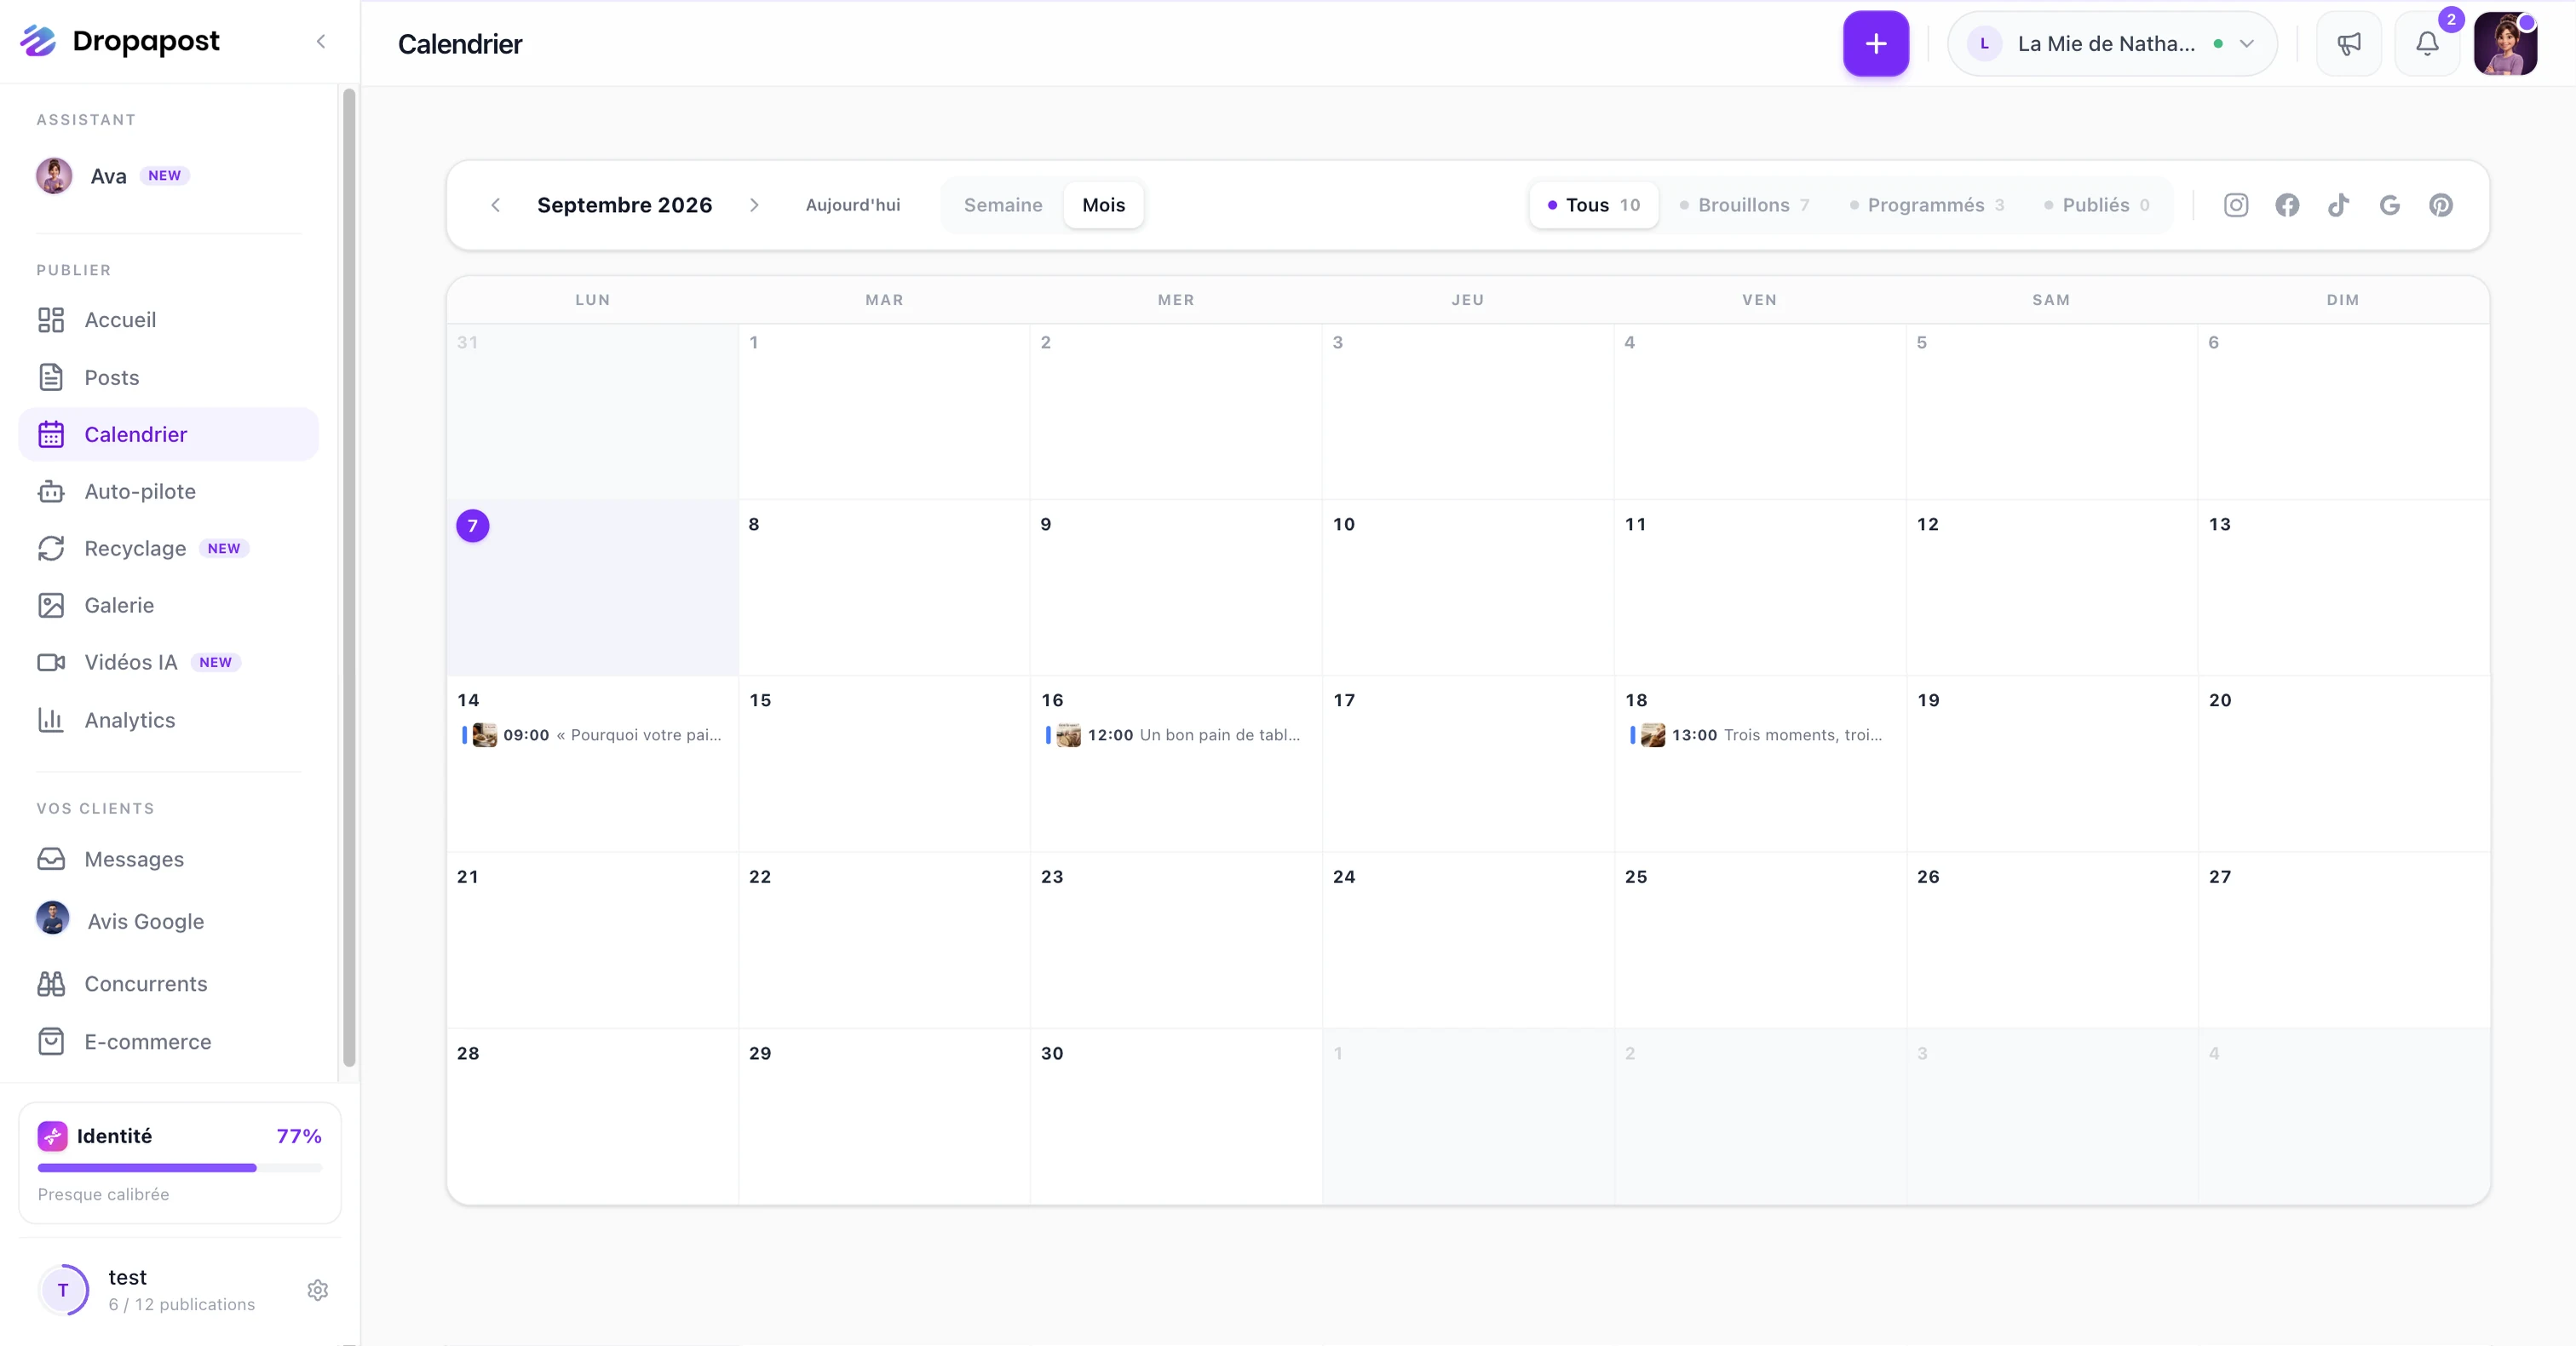Open Analytics chart icon
Screen dimensions: 2576x1346
point(51,720)
